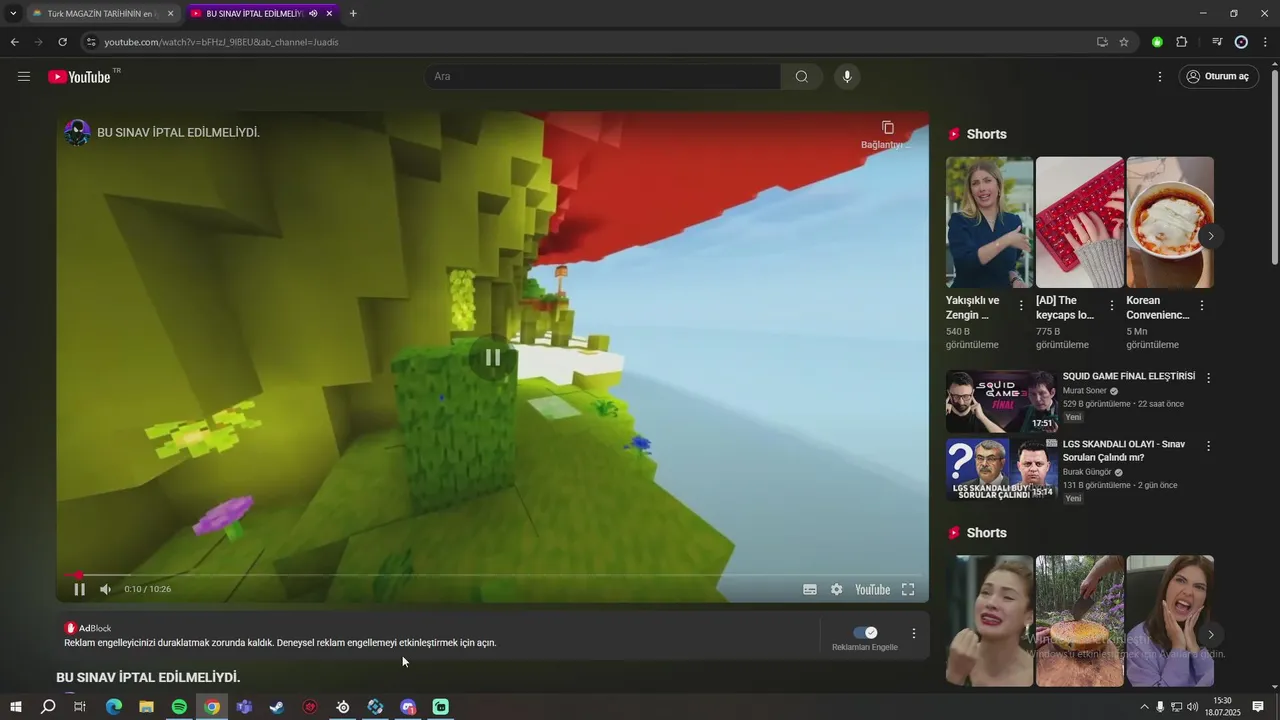
Task: Open media controls icon in Chrome toolbar
Action: tap(1217, 42)
